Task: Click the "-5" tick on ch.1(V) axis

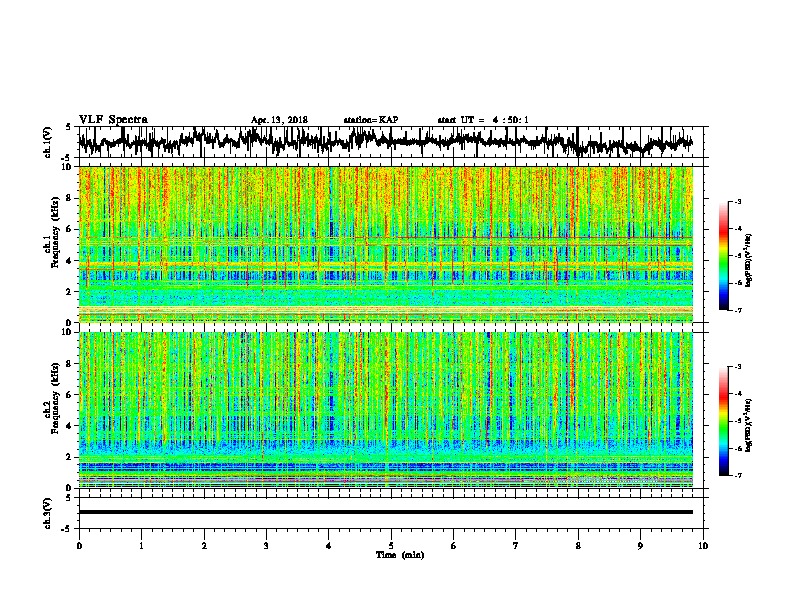Action: [67, 158]
